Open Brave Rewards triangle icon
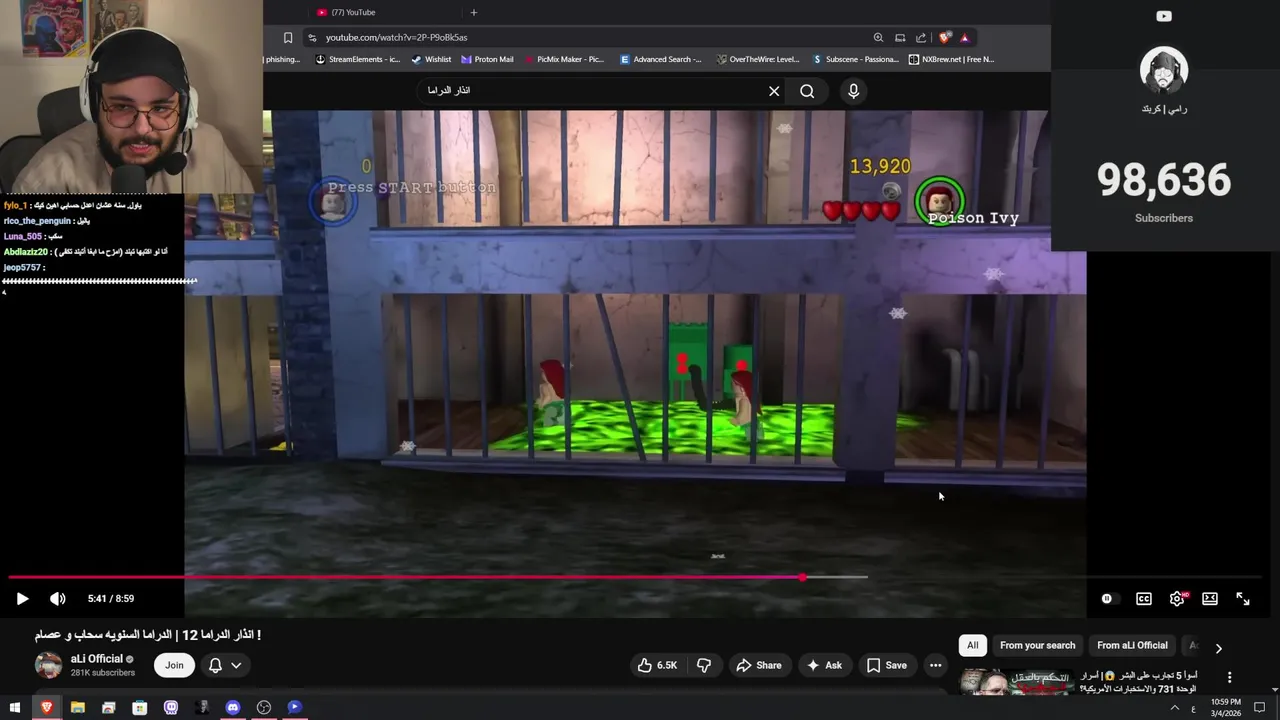Screen dimensions: 1280x720 pyautogui.click(x=964, y=38)
